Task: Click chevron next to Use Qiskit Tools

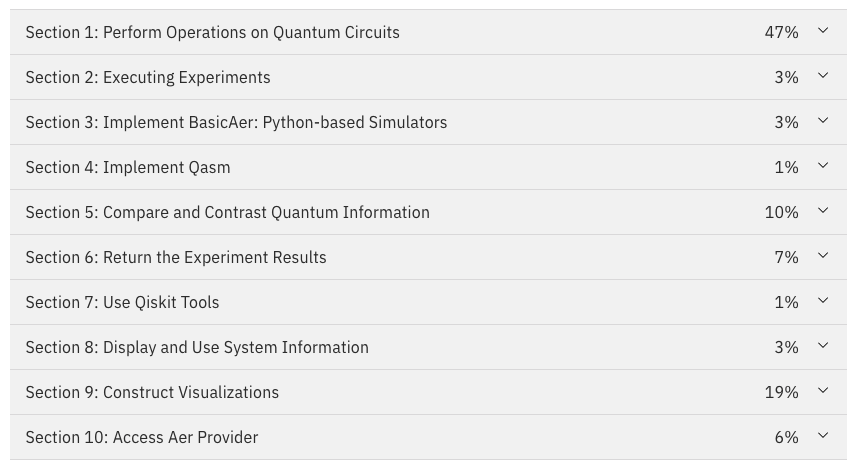Action: click(x=823, y=301)
